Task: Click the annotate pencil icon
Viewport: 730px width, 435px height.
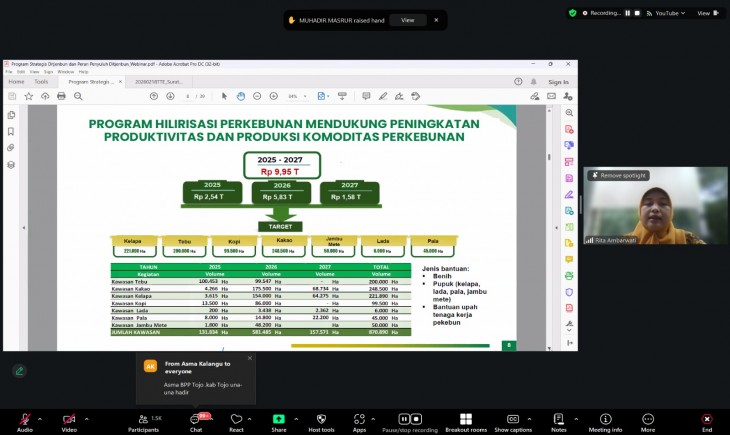Action: (20, 371)
